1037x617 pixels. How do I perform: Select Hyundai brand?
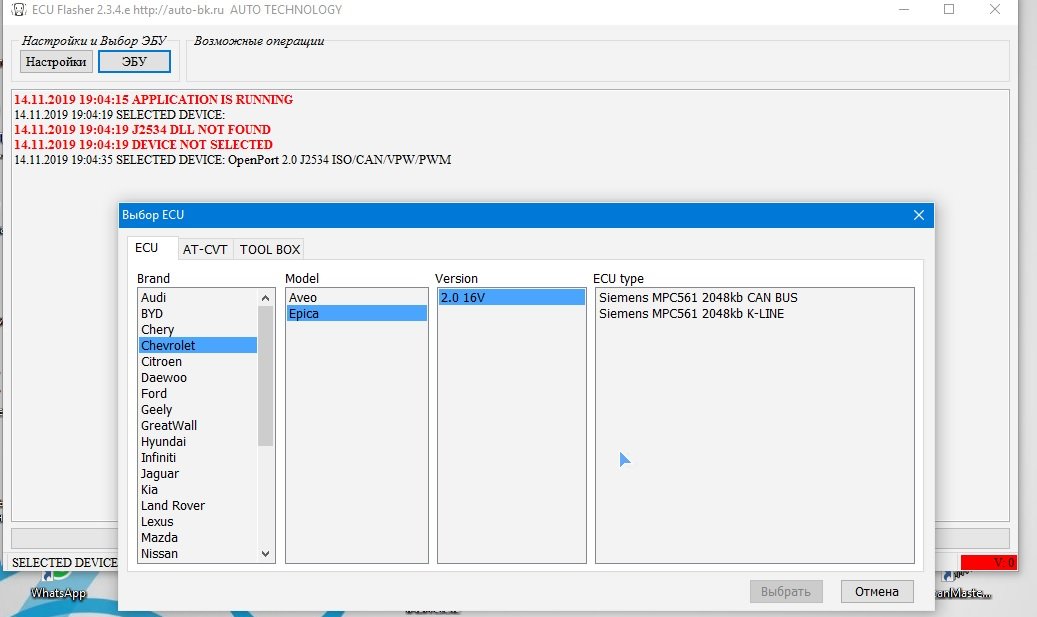[x=198, y=442]
